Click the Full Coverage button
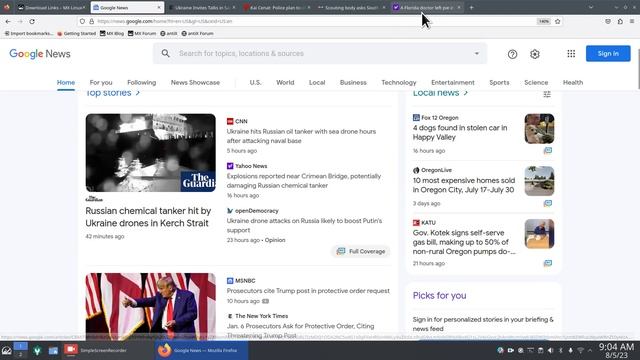Viewport: 640px width, 360px height. click(361, 251)
